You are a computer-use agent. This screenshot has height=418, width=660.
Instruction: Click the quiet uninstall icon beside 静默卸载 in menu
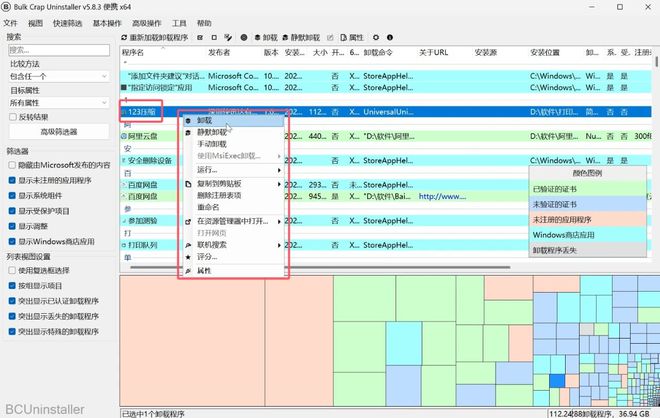click(x=188, y=133)
